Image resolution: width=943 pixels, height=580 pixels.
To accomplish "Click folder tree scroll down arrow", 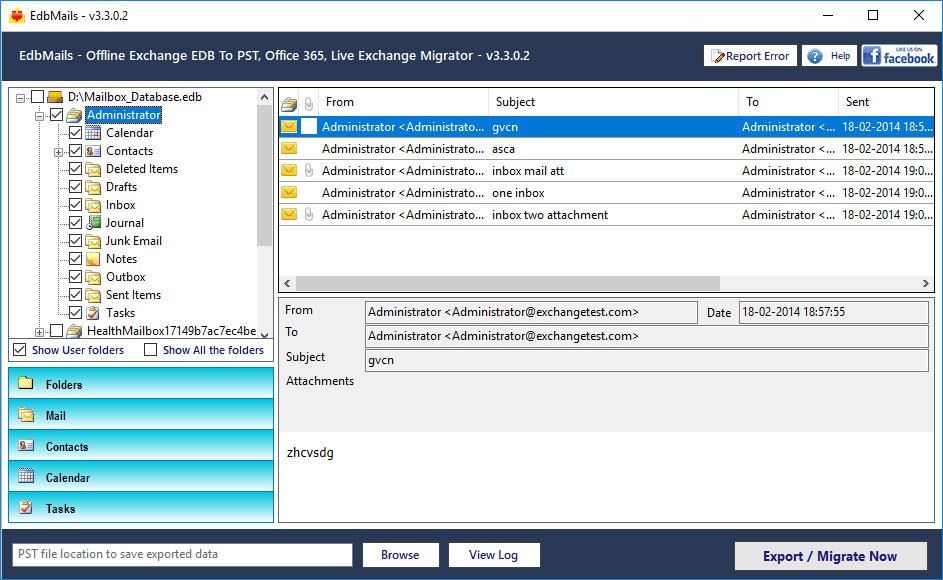I will point(264,335).
